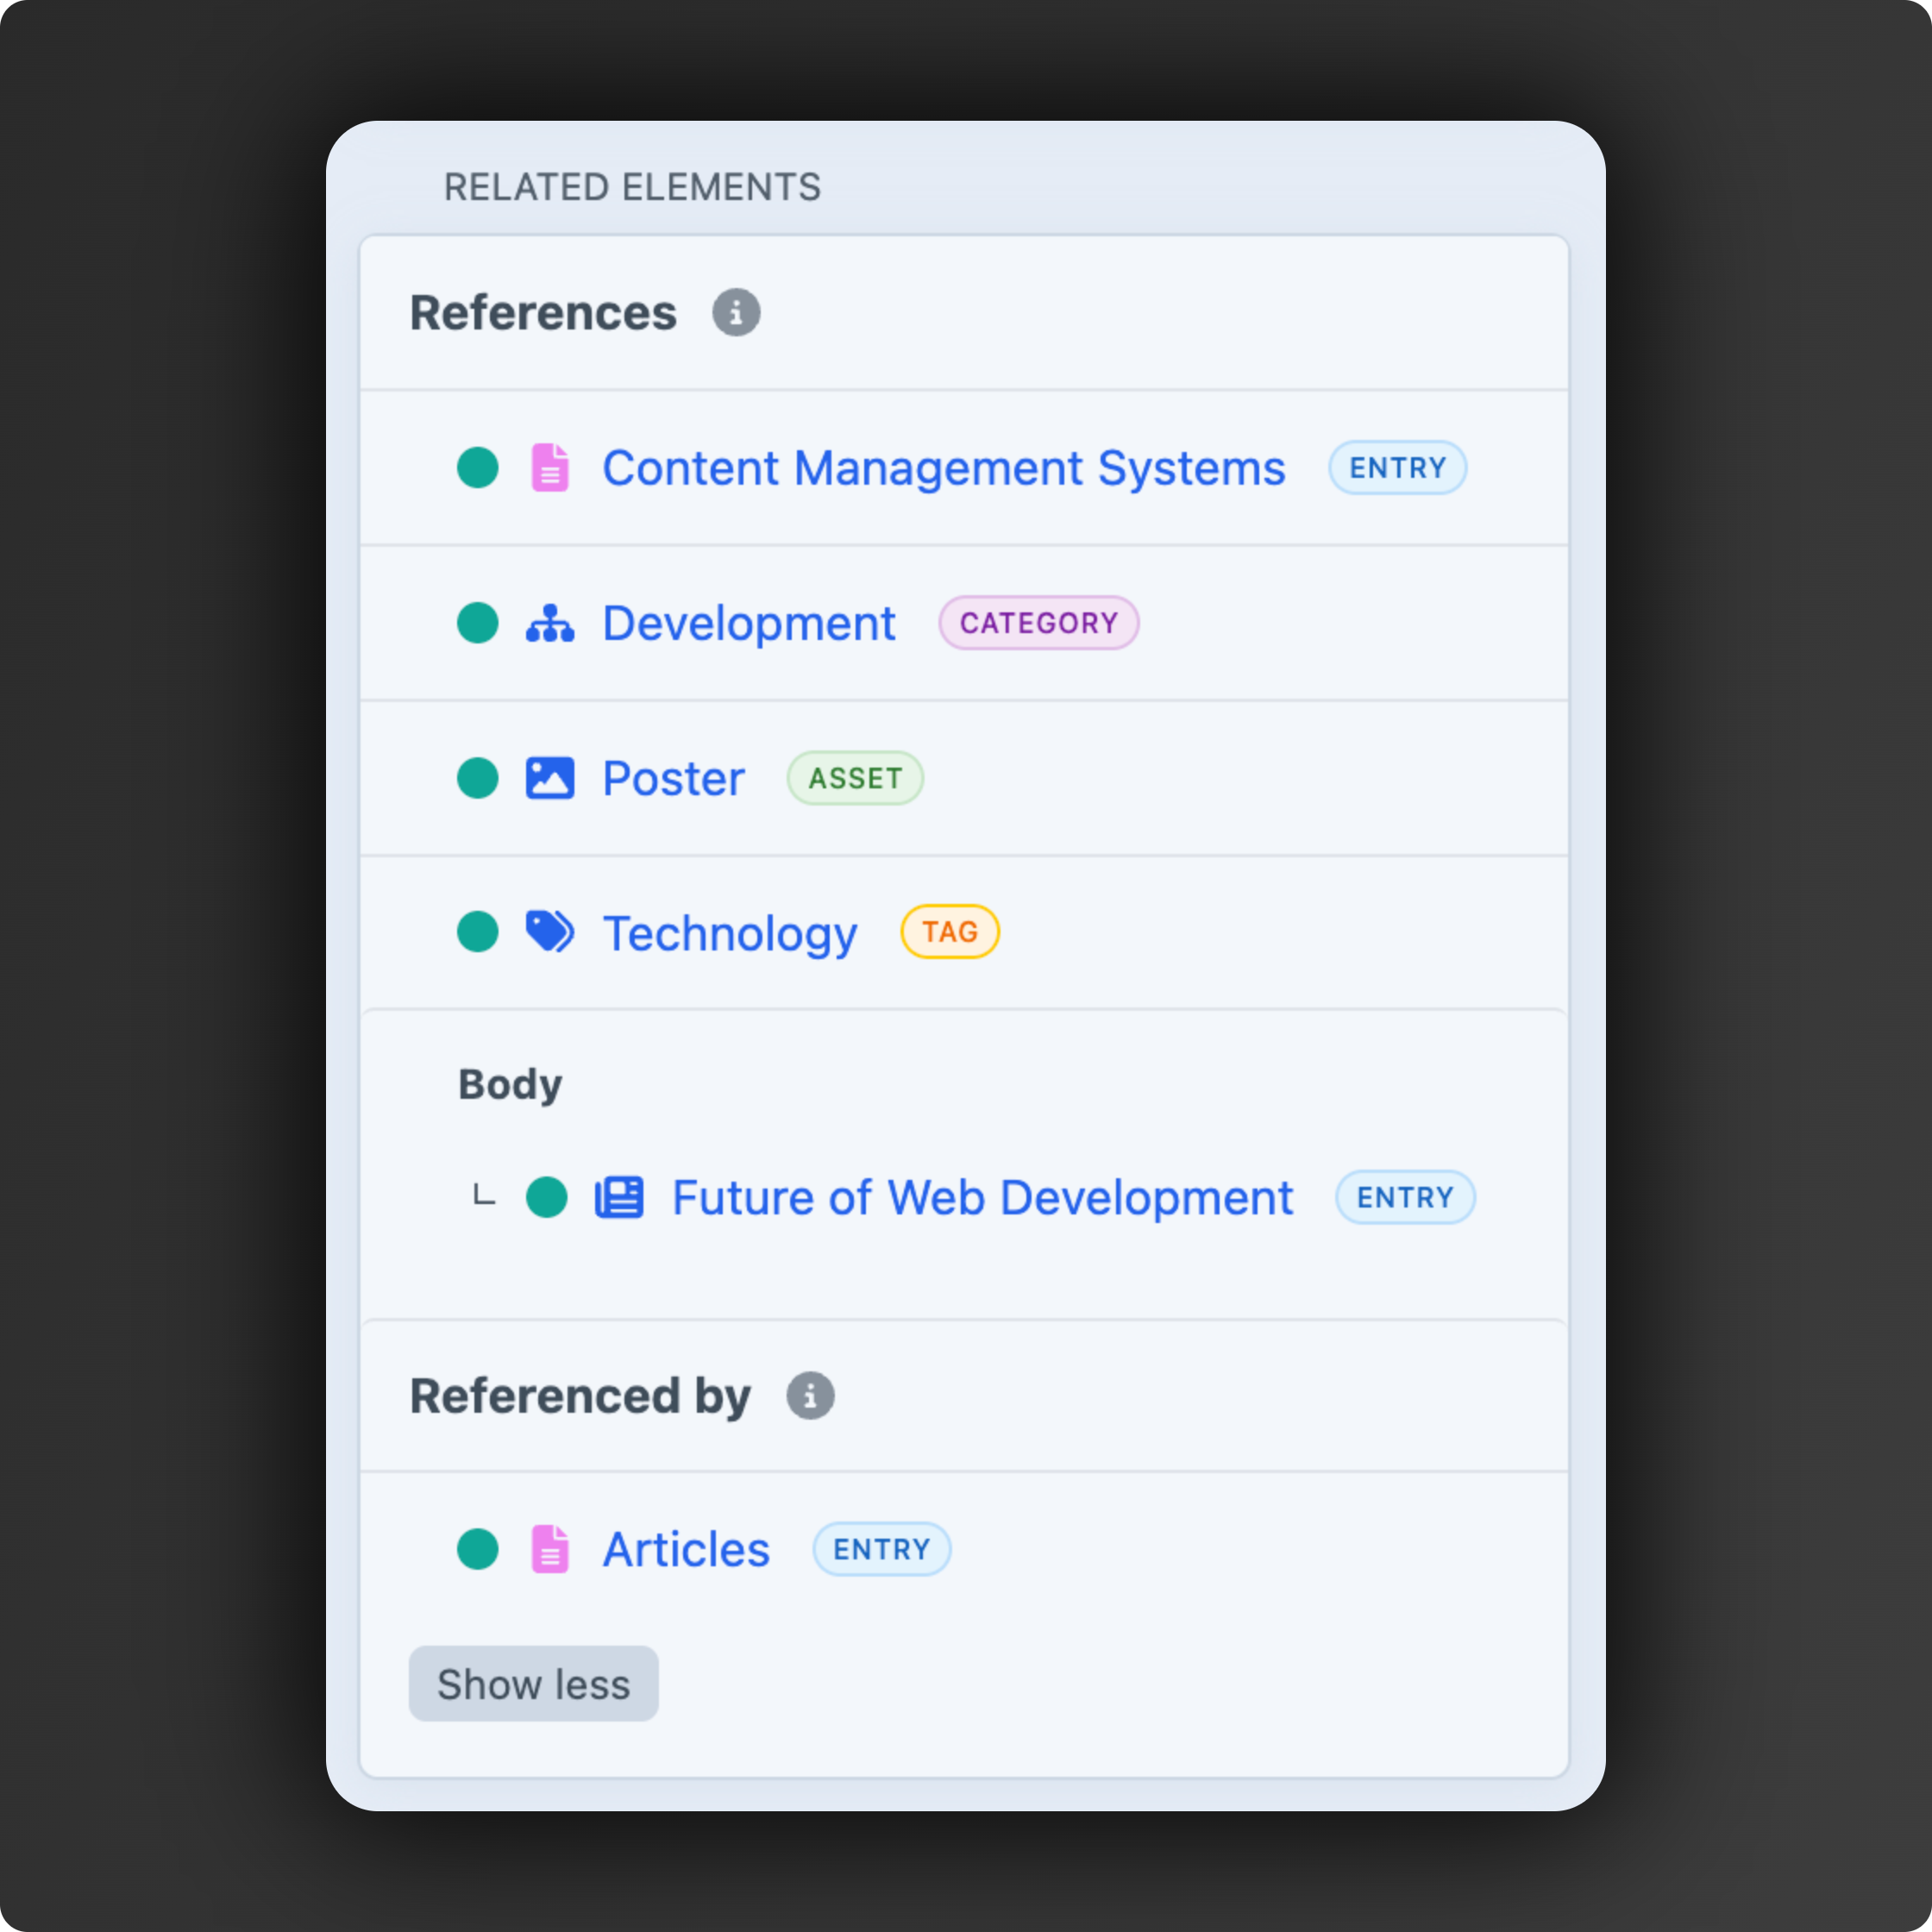Viewport: 1932px width, 1932px height.
Task: Open the Articles entry
Action: coord(685,1549)
